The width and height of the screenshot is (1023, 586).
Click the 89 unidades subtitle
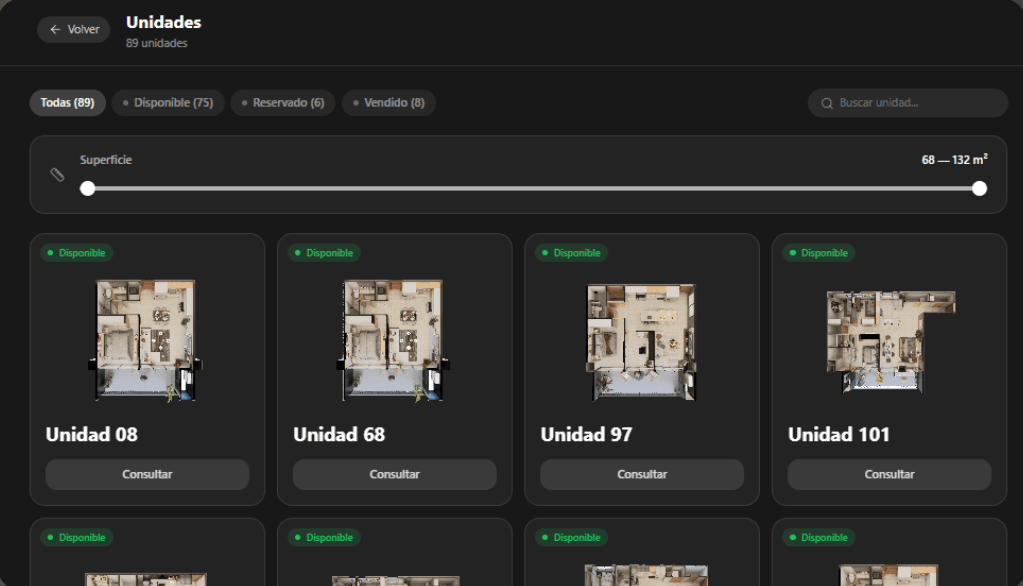[157, 43]
